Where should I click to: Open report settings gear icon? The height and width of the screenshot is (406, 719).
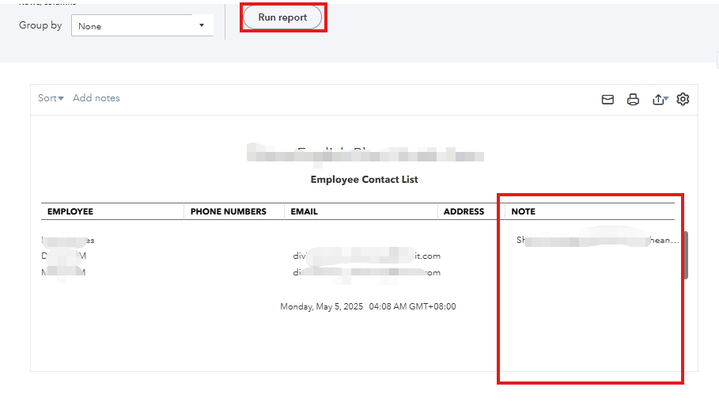pyautogui.click(x=683, y=99)
